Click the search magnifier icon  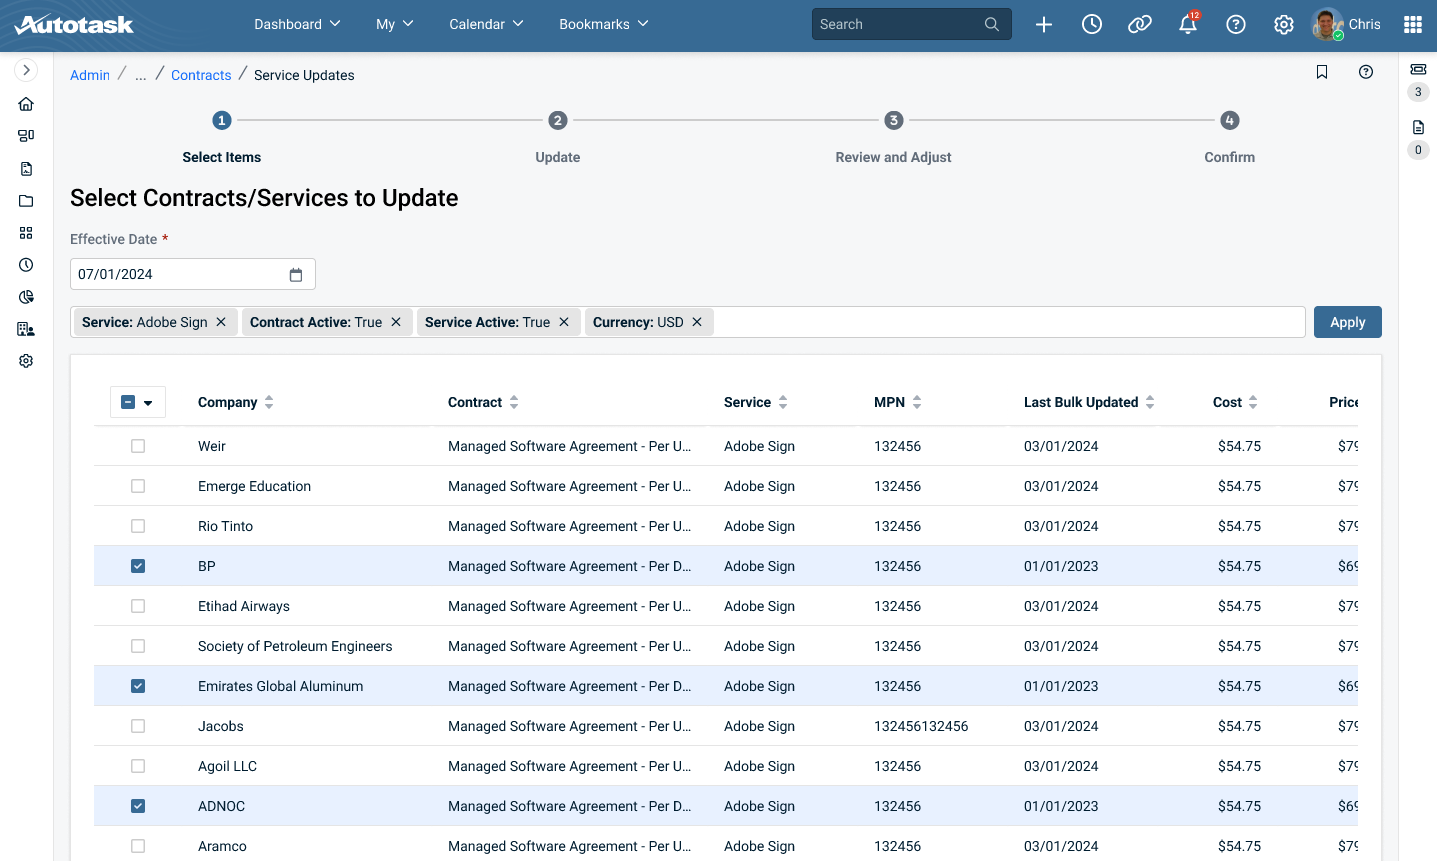tap(991, 24)
